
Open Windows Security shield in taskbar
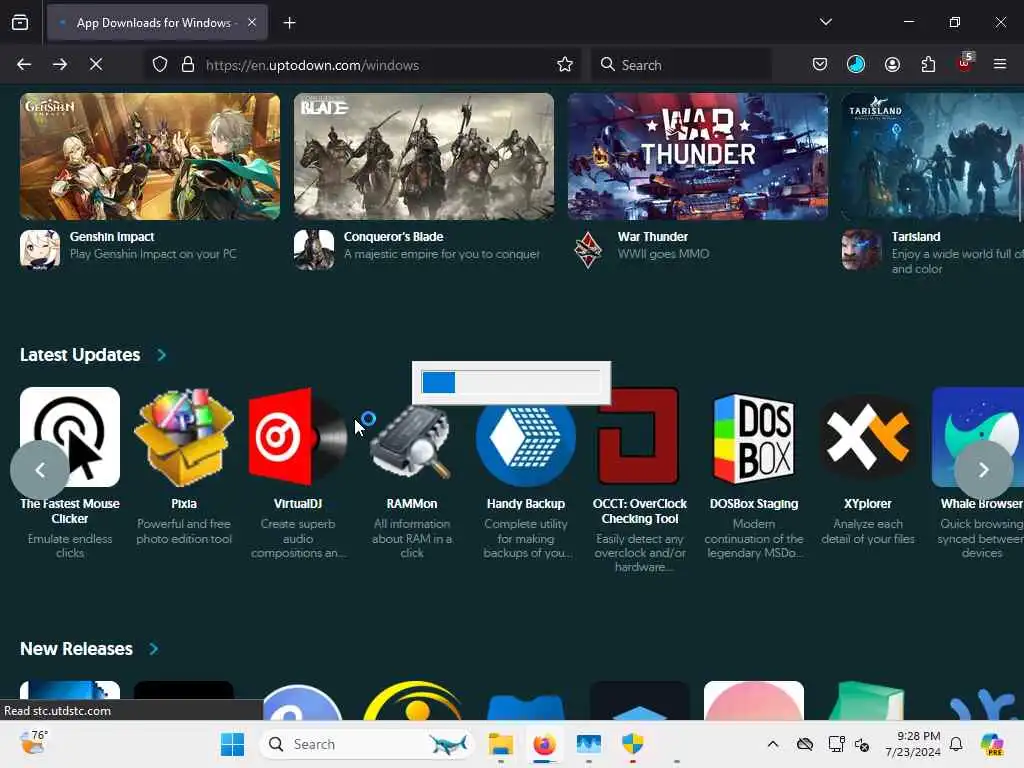pyautogui.click(x=632, y=744)
